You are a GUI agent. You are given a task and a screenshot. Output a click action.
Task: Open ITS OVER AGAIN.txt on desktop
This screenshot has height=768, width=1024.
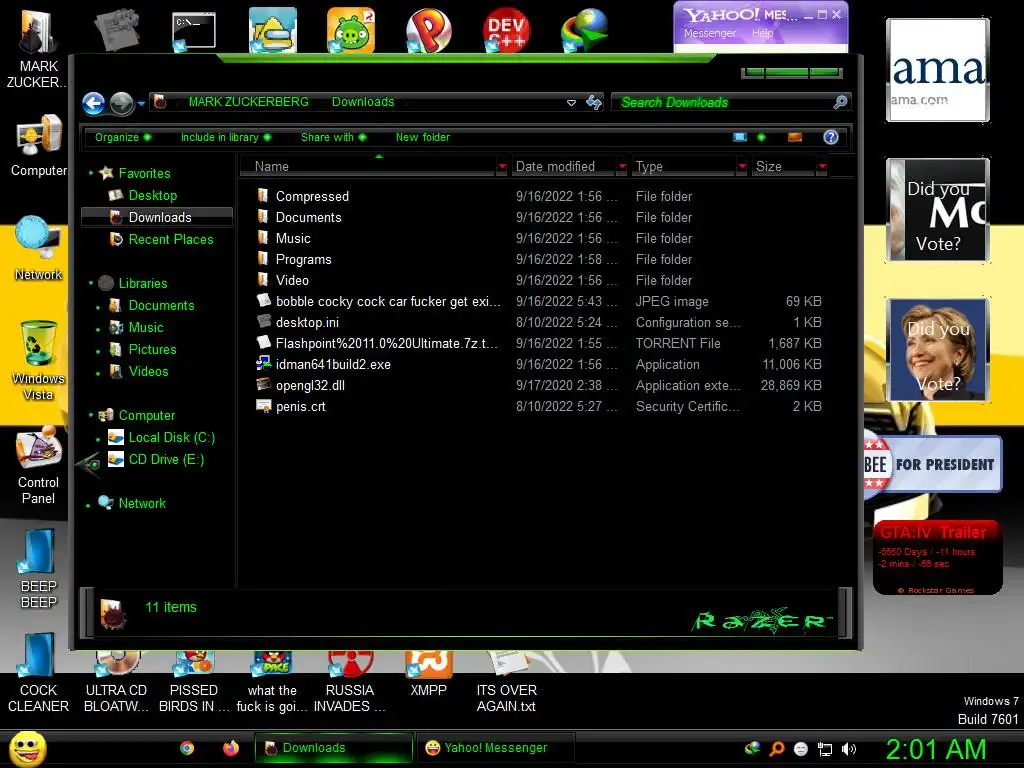(x=506, y=682)
